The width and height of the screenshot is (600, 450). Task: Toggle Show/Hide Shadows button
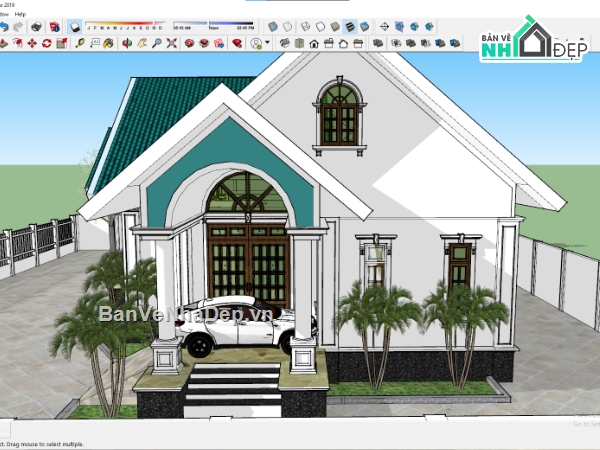75,27
